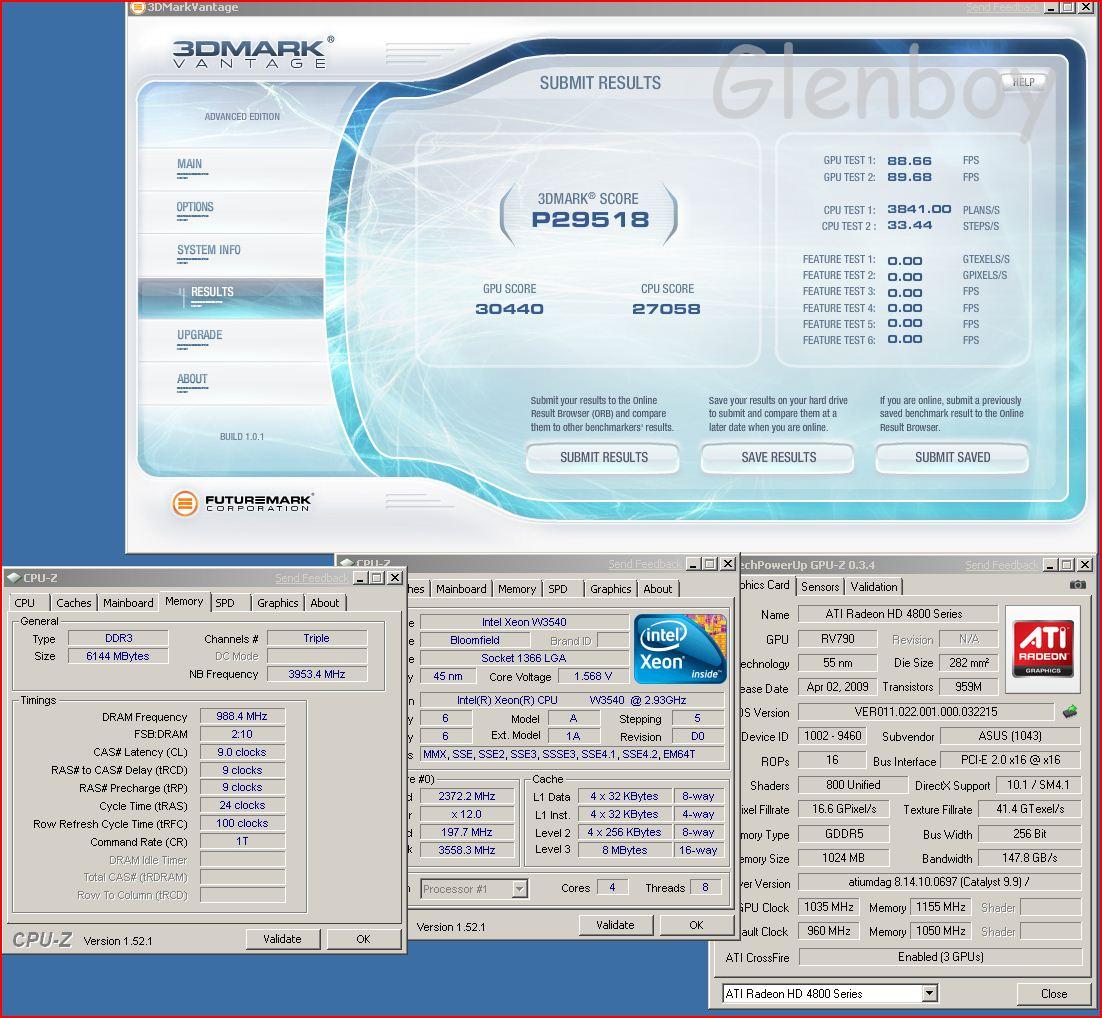
Task: Click the GPU-Z camera screenshot icon
Action: pyautogui.click(x=1077, y=585)
